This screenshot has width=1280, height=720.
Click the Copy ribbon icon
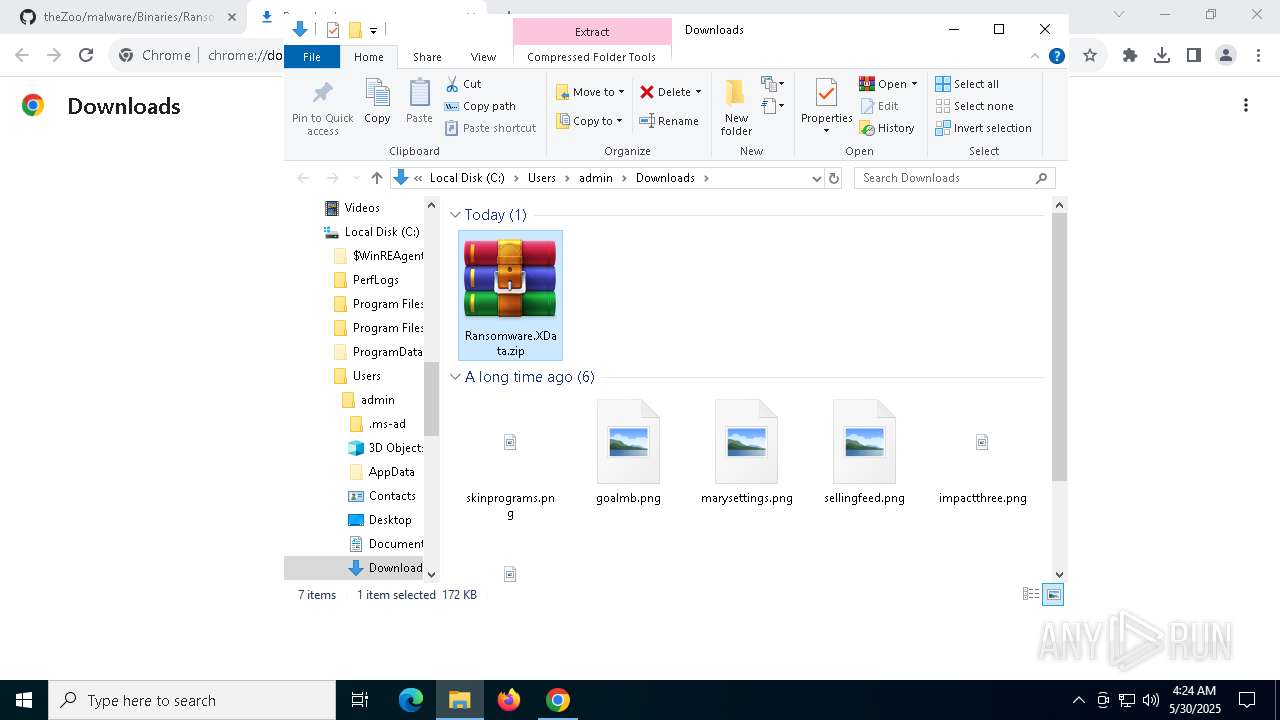[377, 102]
